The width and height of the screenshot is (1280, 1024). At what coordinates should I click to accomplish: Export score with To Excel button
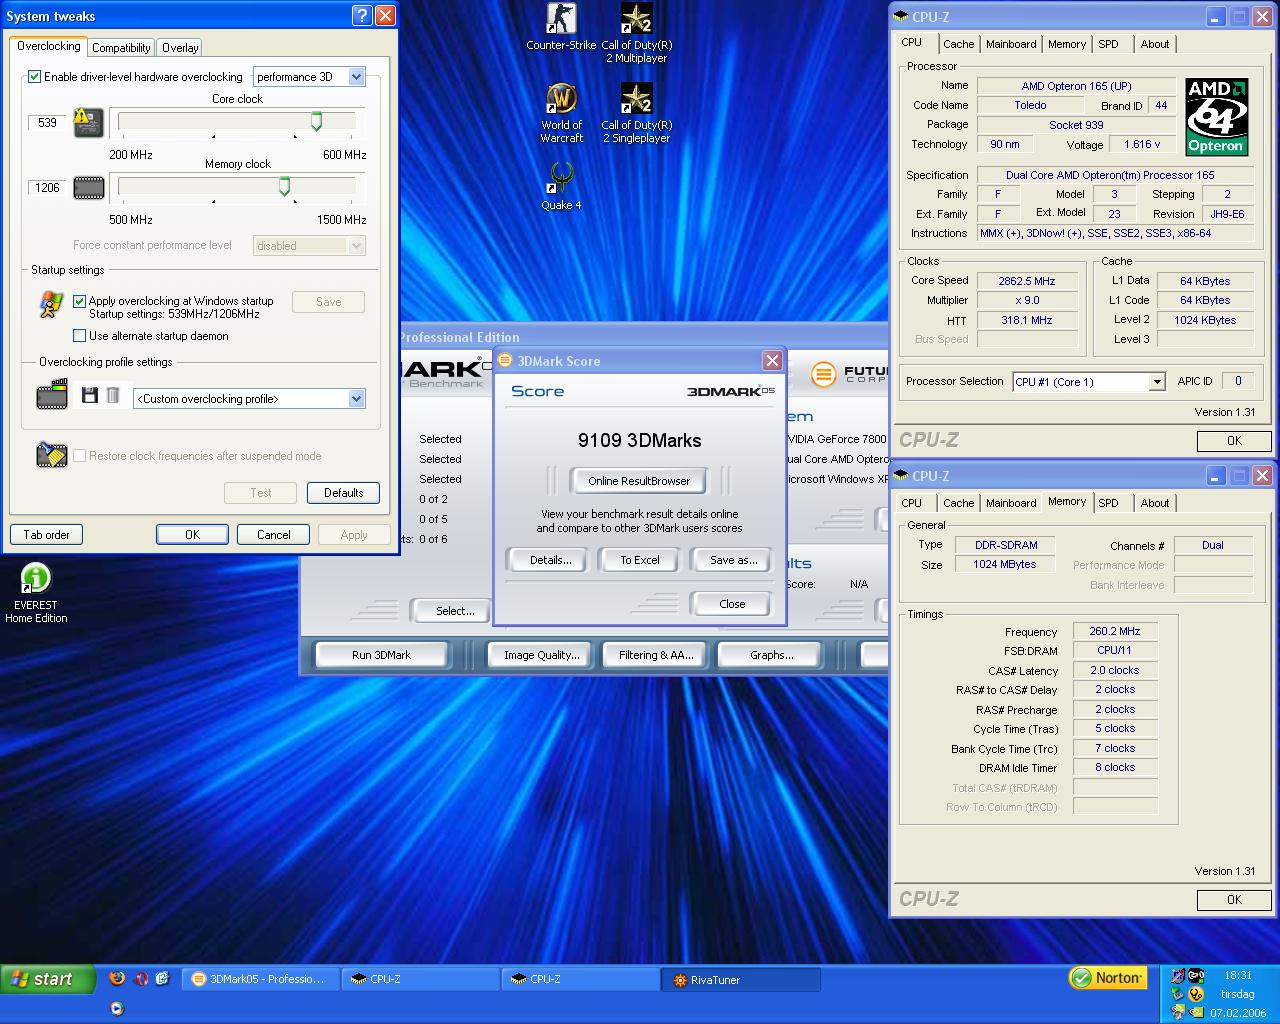click(640, 560)
